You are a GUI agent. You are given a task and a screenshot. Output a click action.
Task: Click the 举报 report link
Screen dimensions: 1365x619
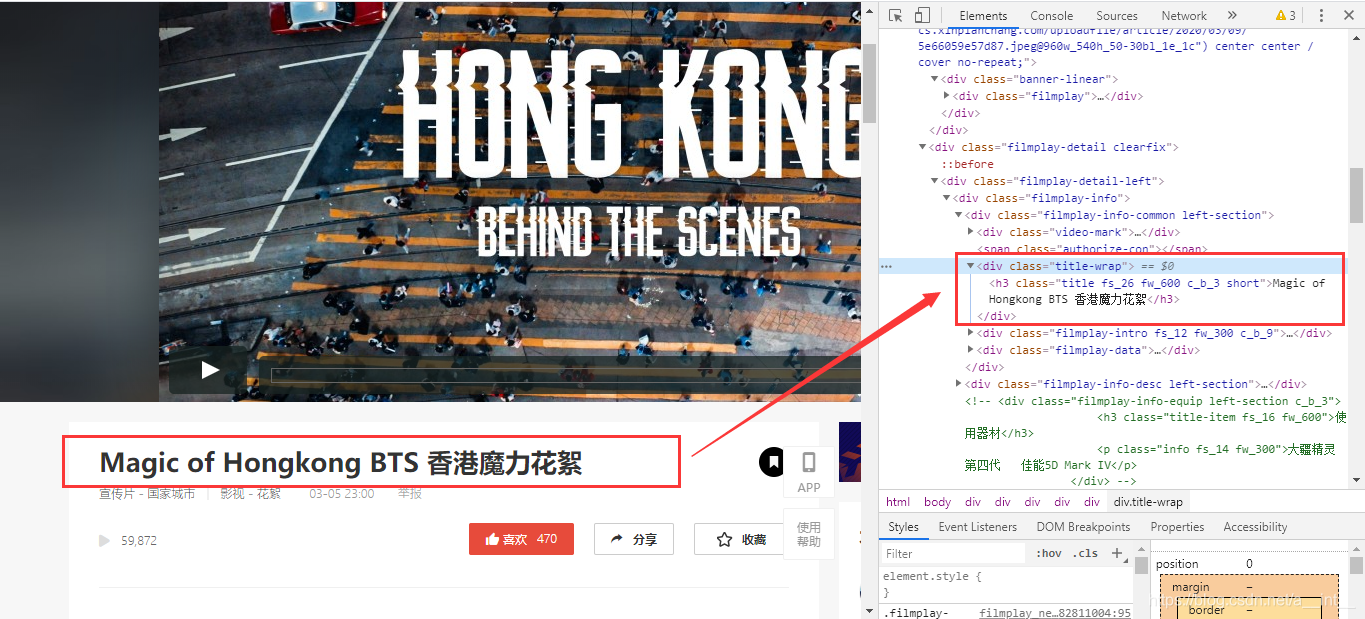[x=410, y=494]
